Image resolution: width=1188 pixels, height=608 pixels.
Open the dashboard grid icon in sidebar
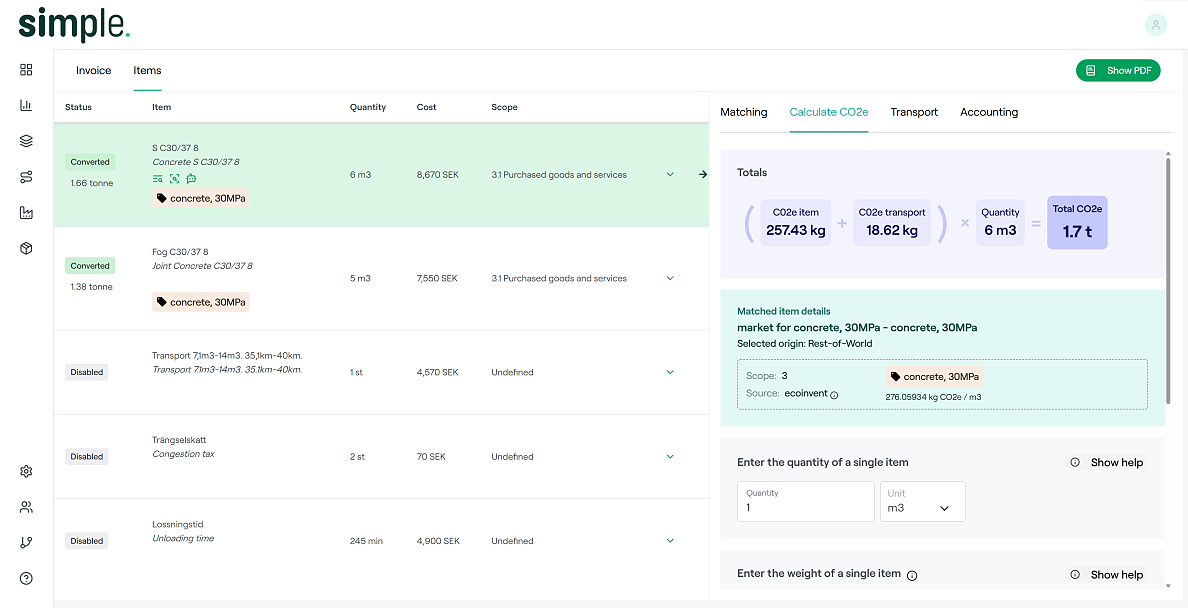pyautogui.click(x=26, y=70)
